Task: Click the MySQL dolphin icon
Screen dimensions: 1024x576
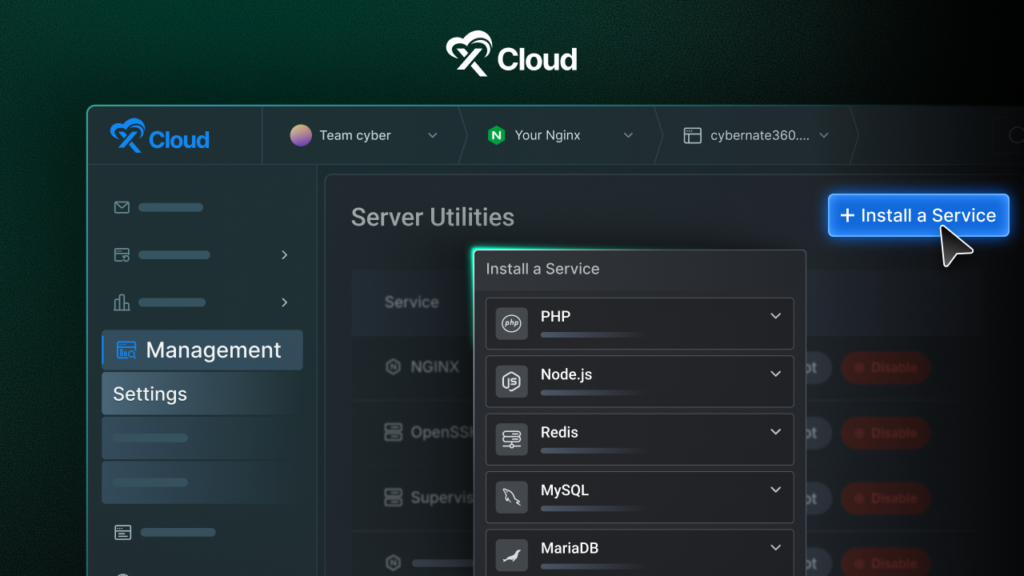Action: click(x=511, y=497)
